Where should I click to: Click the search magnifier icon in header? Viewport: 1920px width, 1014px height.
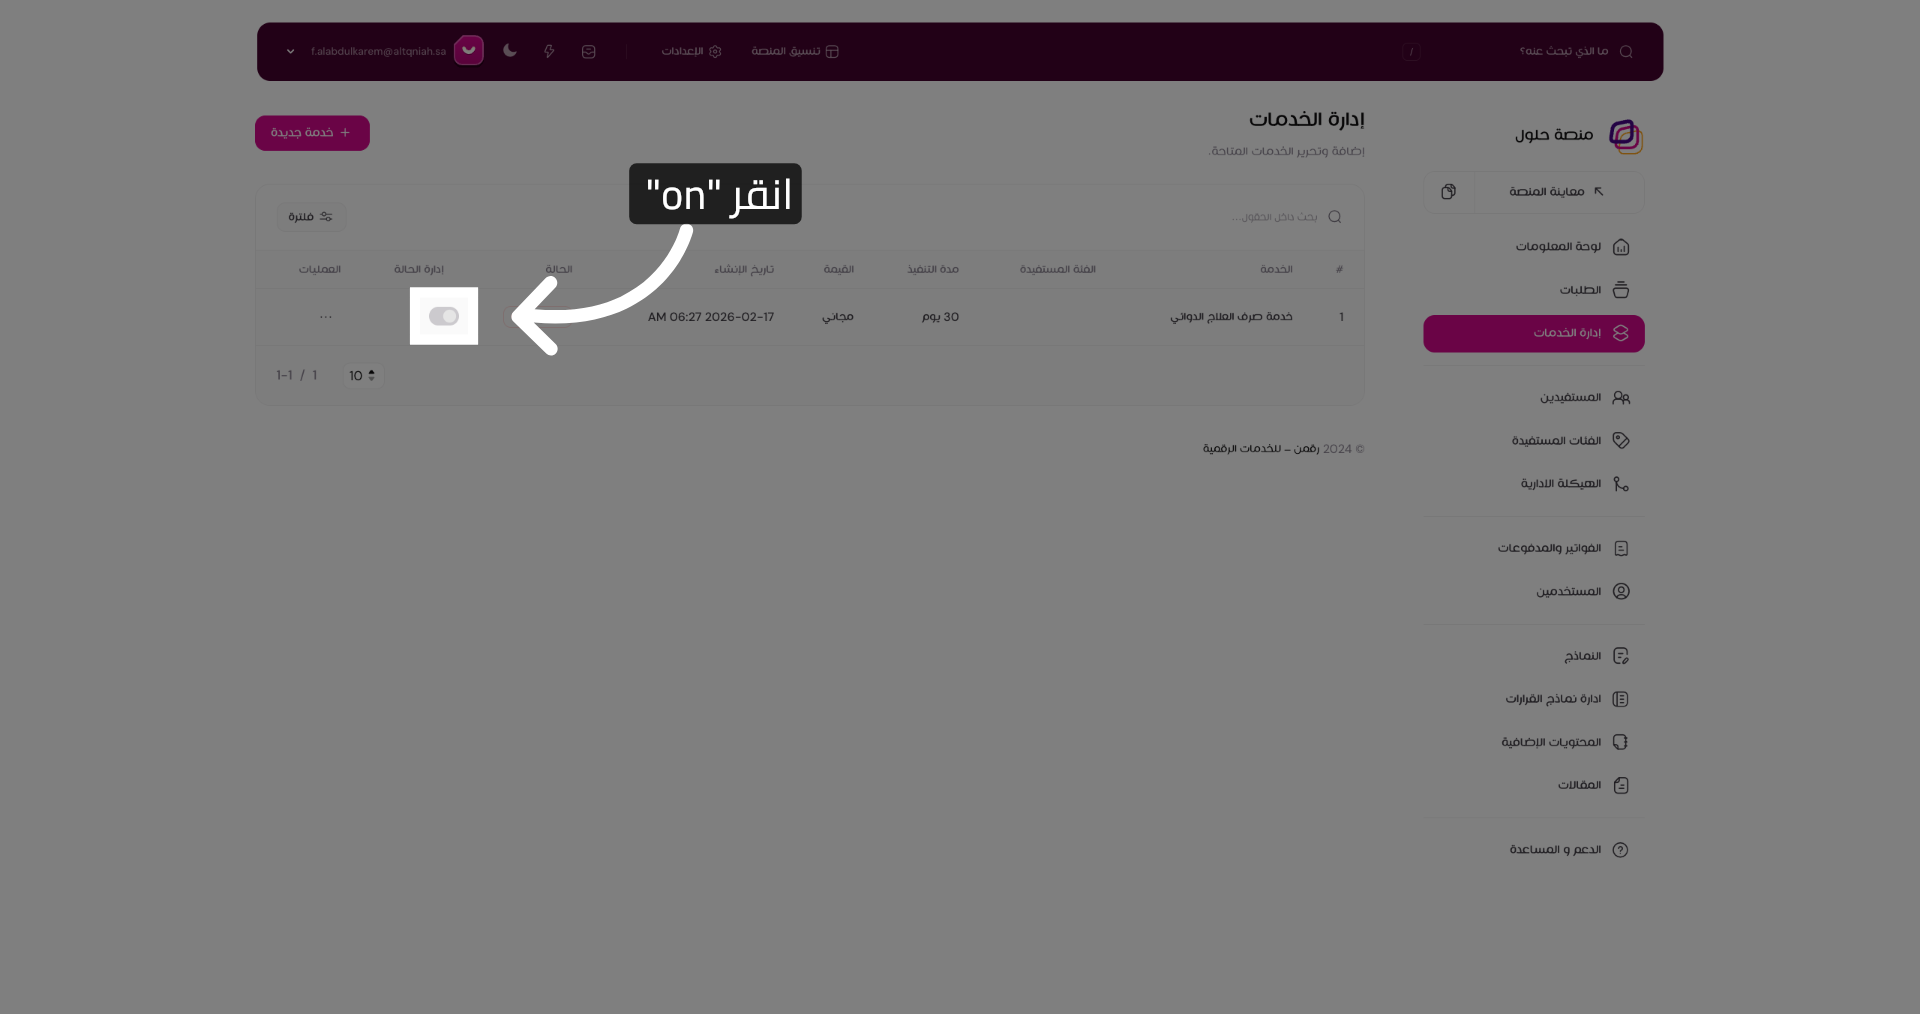[x=1626, y=51]
